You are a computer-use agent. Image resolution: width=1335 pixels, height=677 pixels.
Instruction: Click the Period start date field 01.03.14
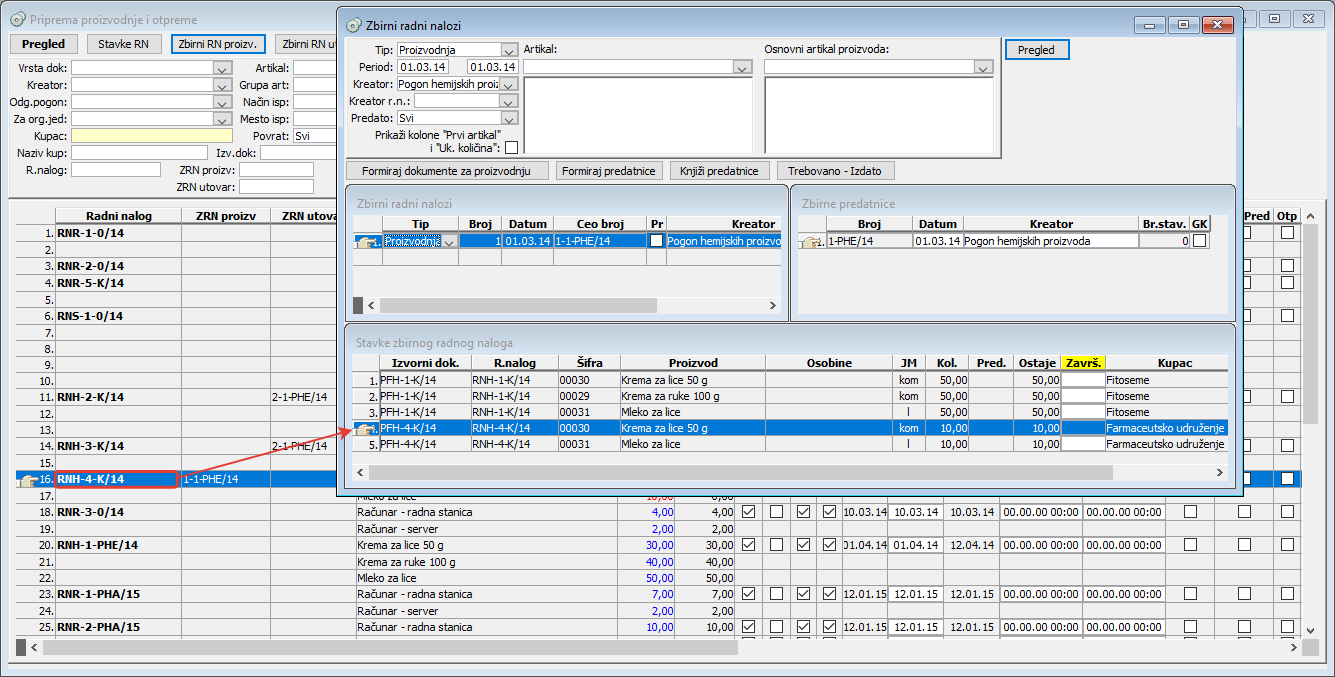(423, 67)
